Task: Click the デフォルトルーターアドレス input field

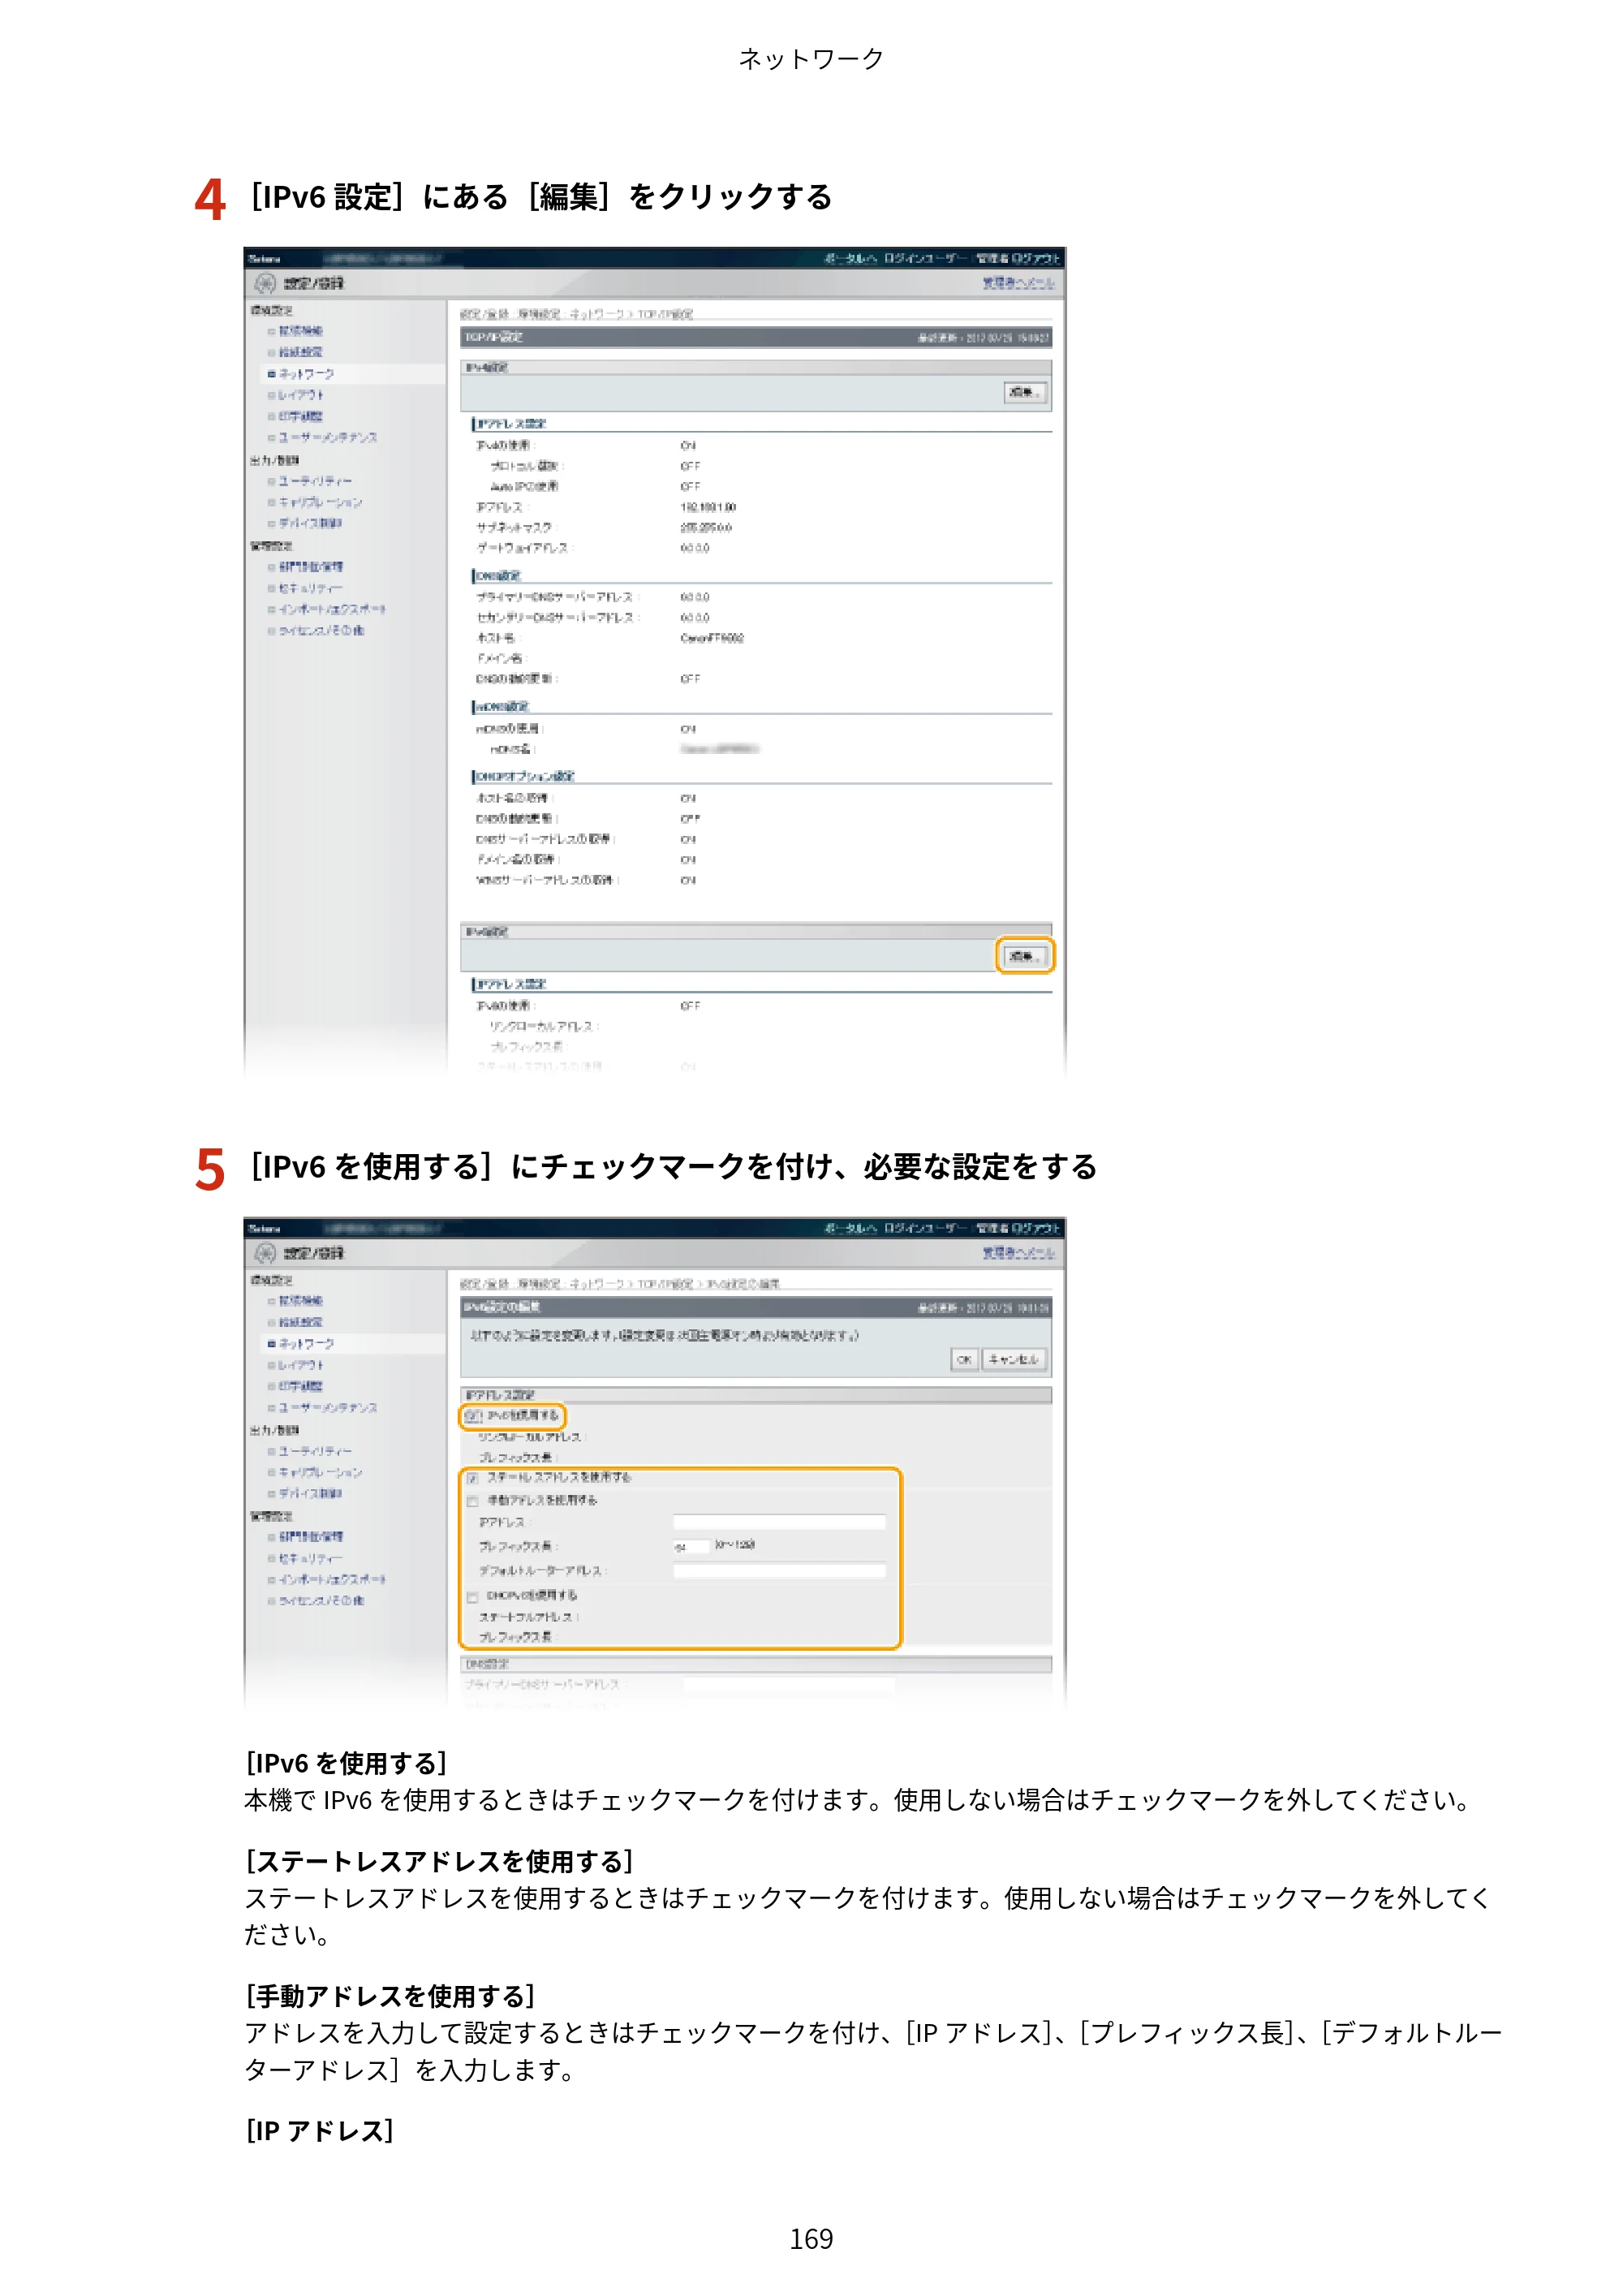Action: 779,1570
